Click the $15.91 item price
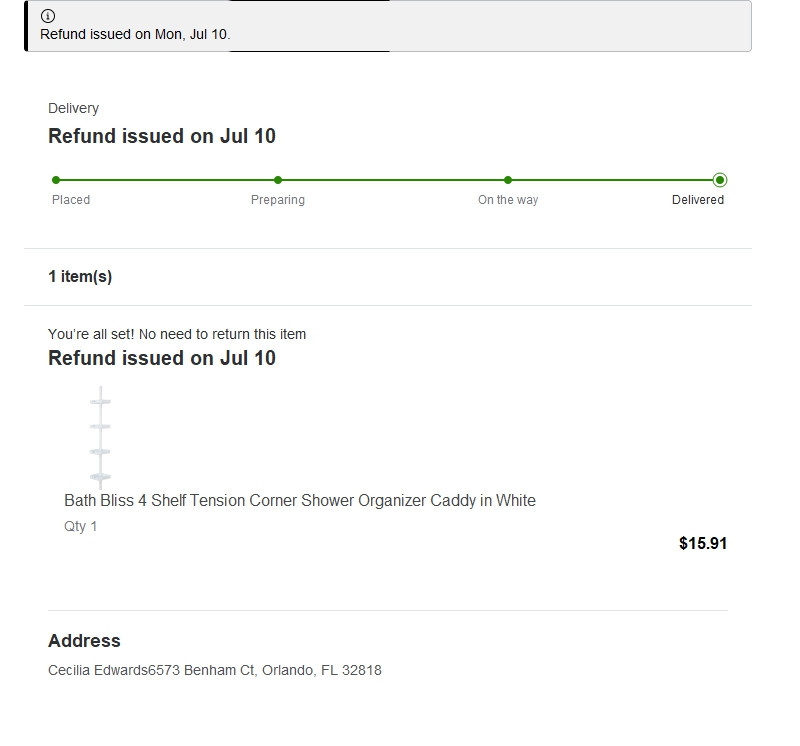Image resolution: width=800 pixels, height=746 pixels. 703,544
